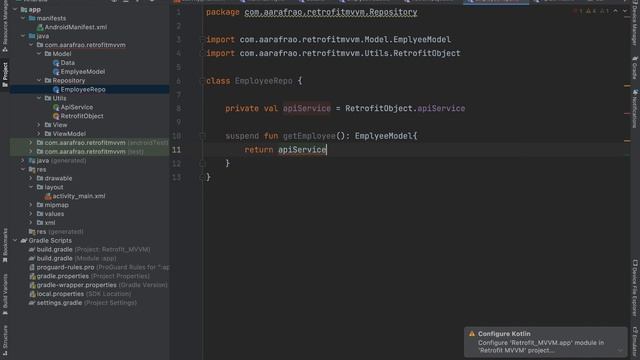Viewport: 640px width, 360px height.
Task: Collapse the java source folder
Action: 23,36
